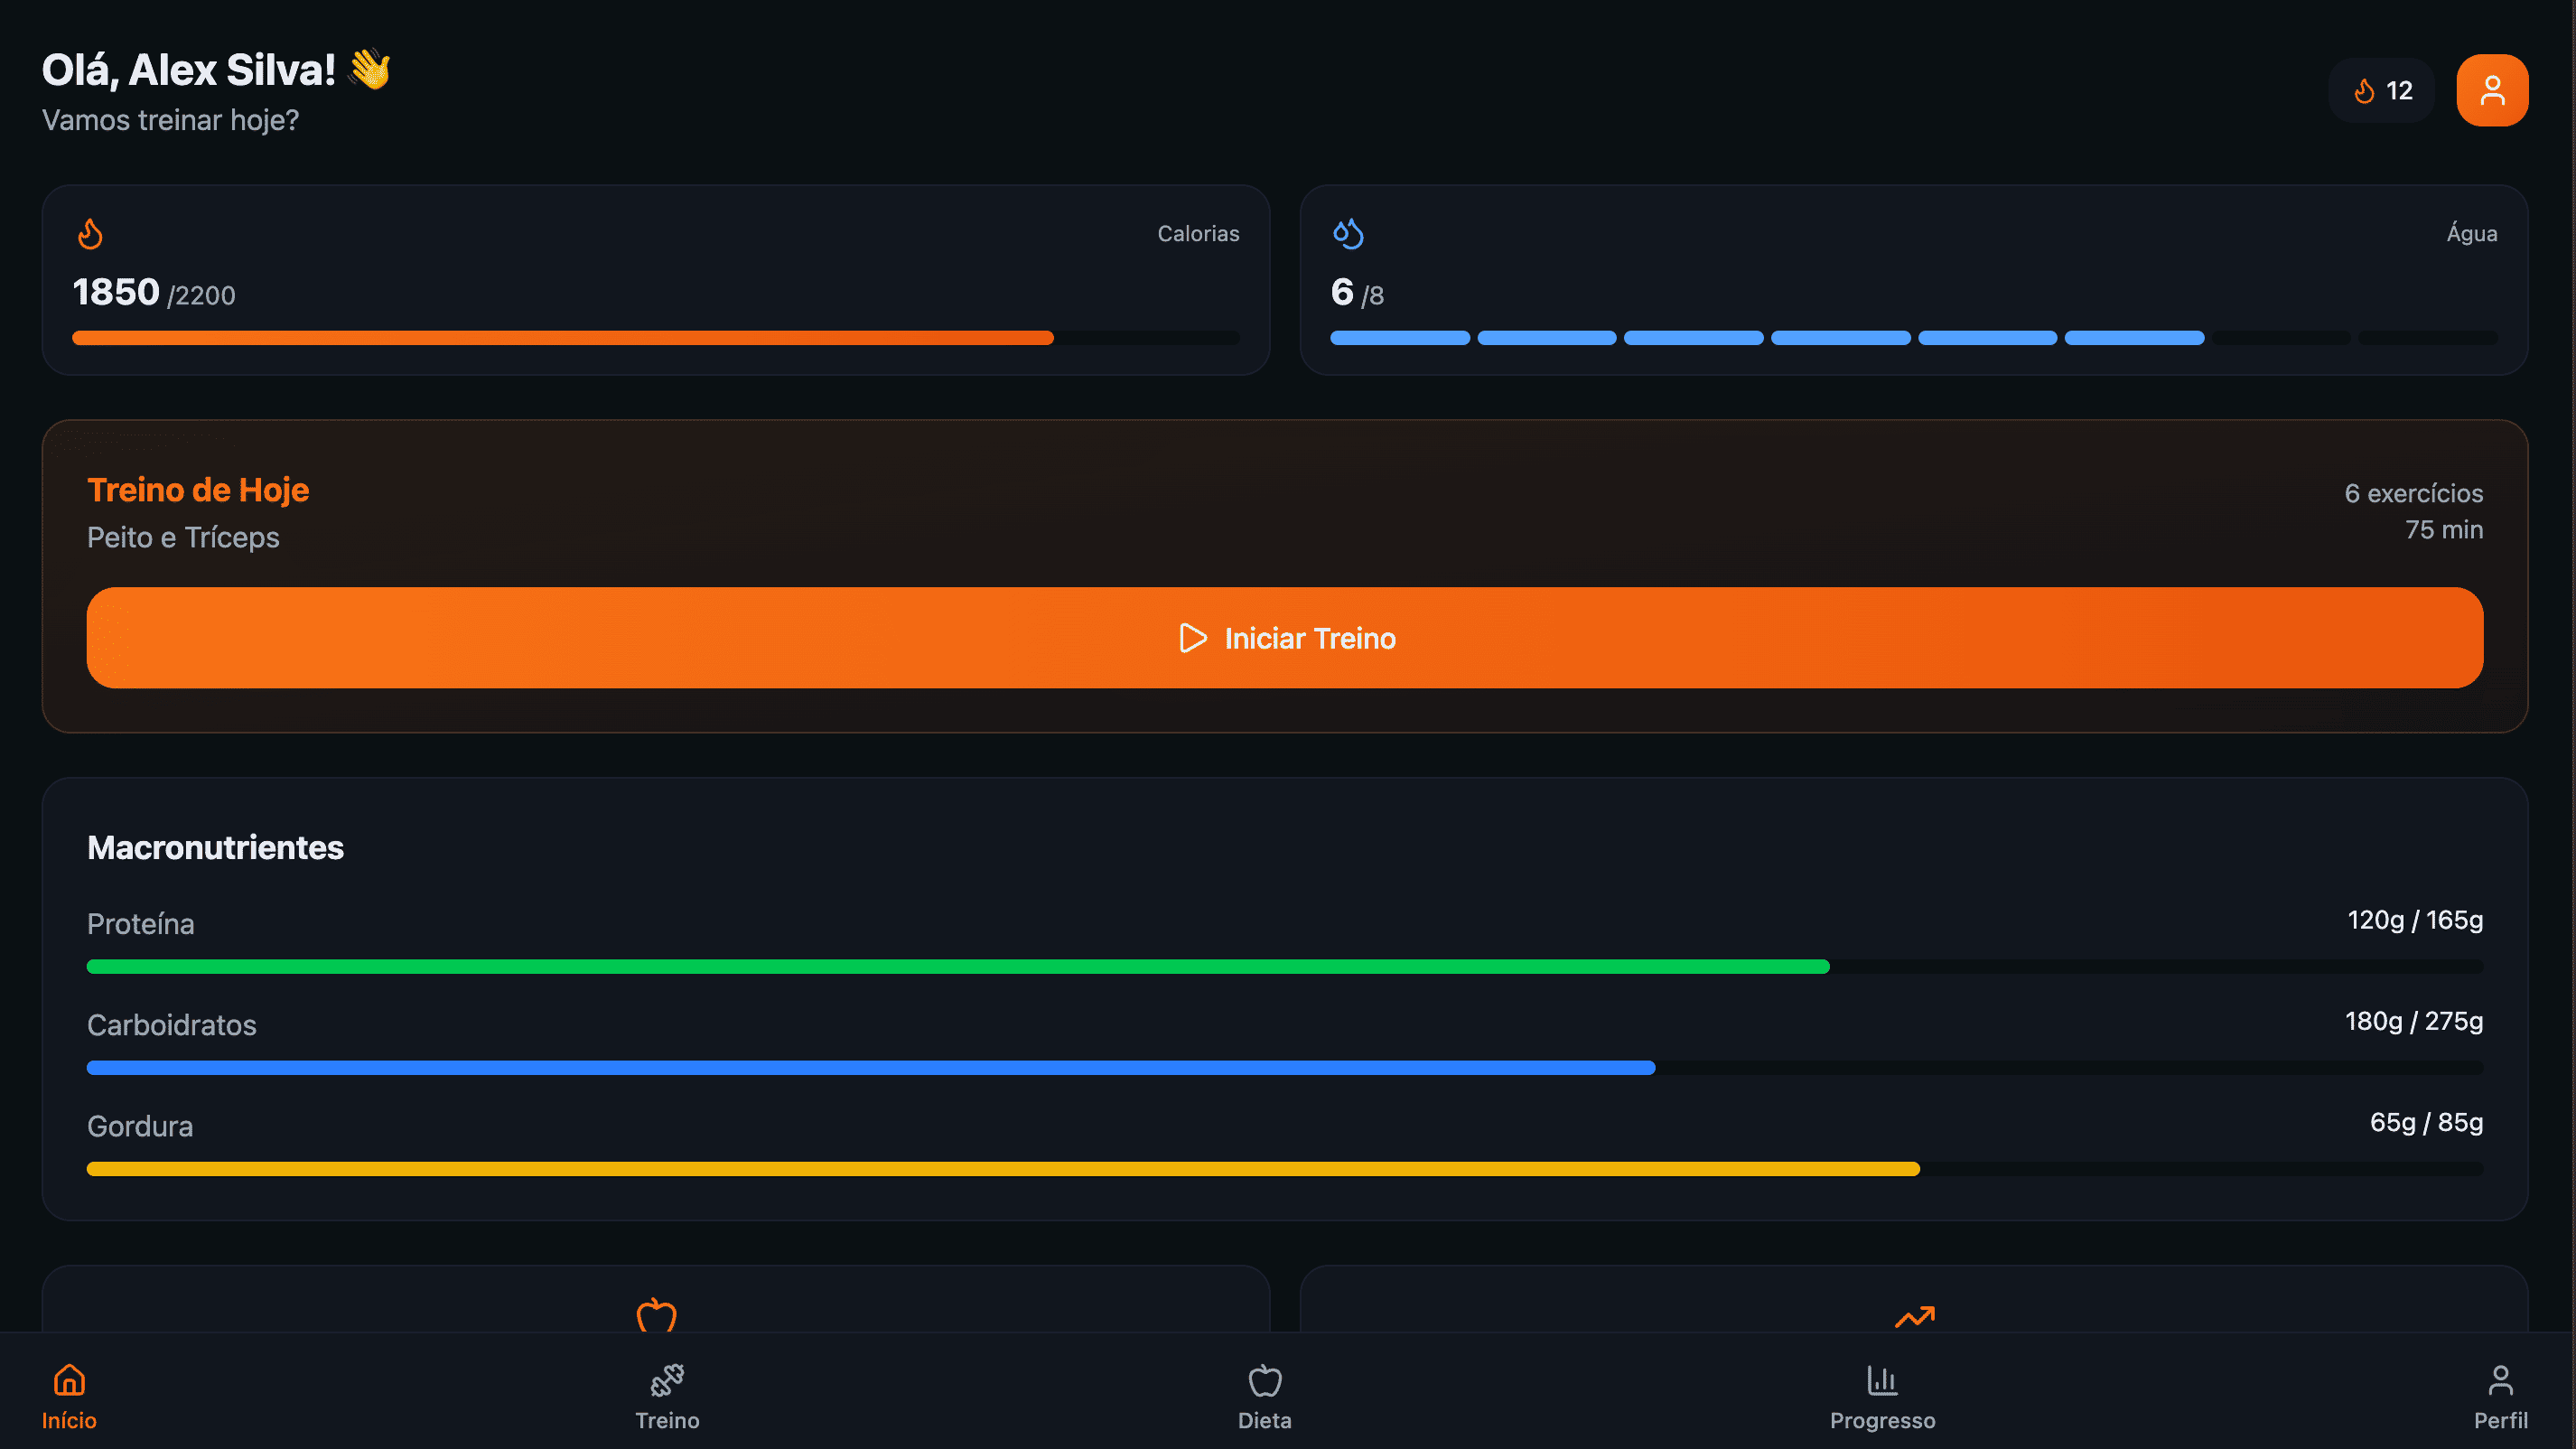This screenshot has height=1449, width=2576.
Task: Click the apple icon in lower card
Action: 656,1314
